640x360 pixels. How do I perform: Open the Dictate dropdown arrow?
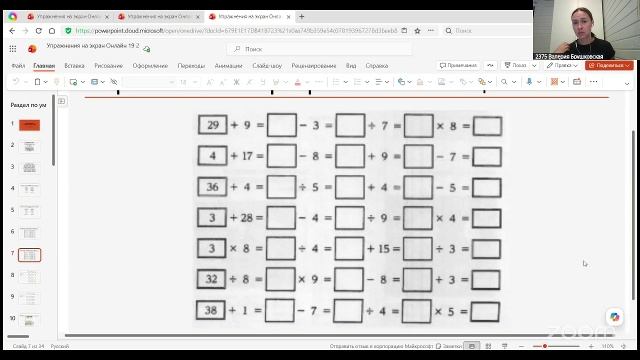[x=539, y=82]
